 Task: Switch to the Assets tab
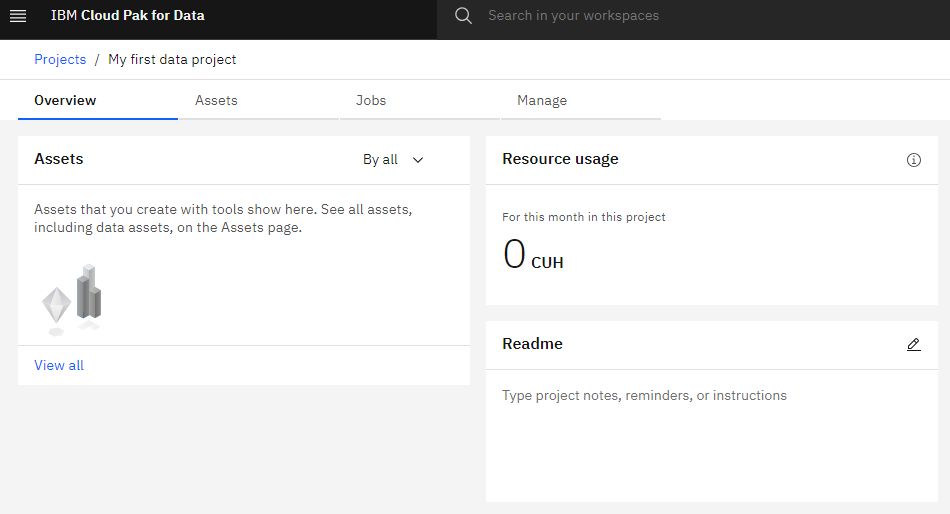pos(216,101)
